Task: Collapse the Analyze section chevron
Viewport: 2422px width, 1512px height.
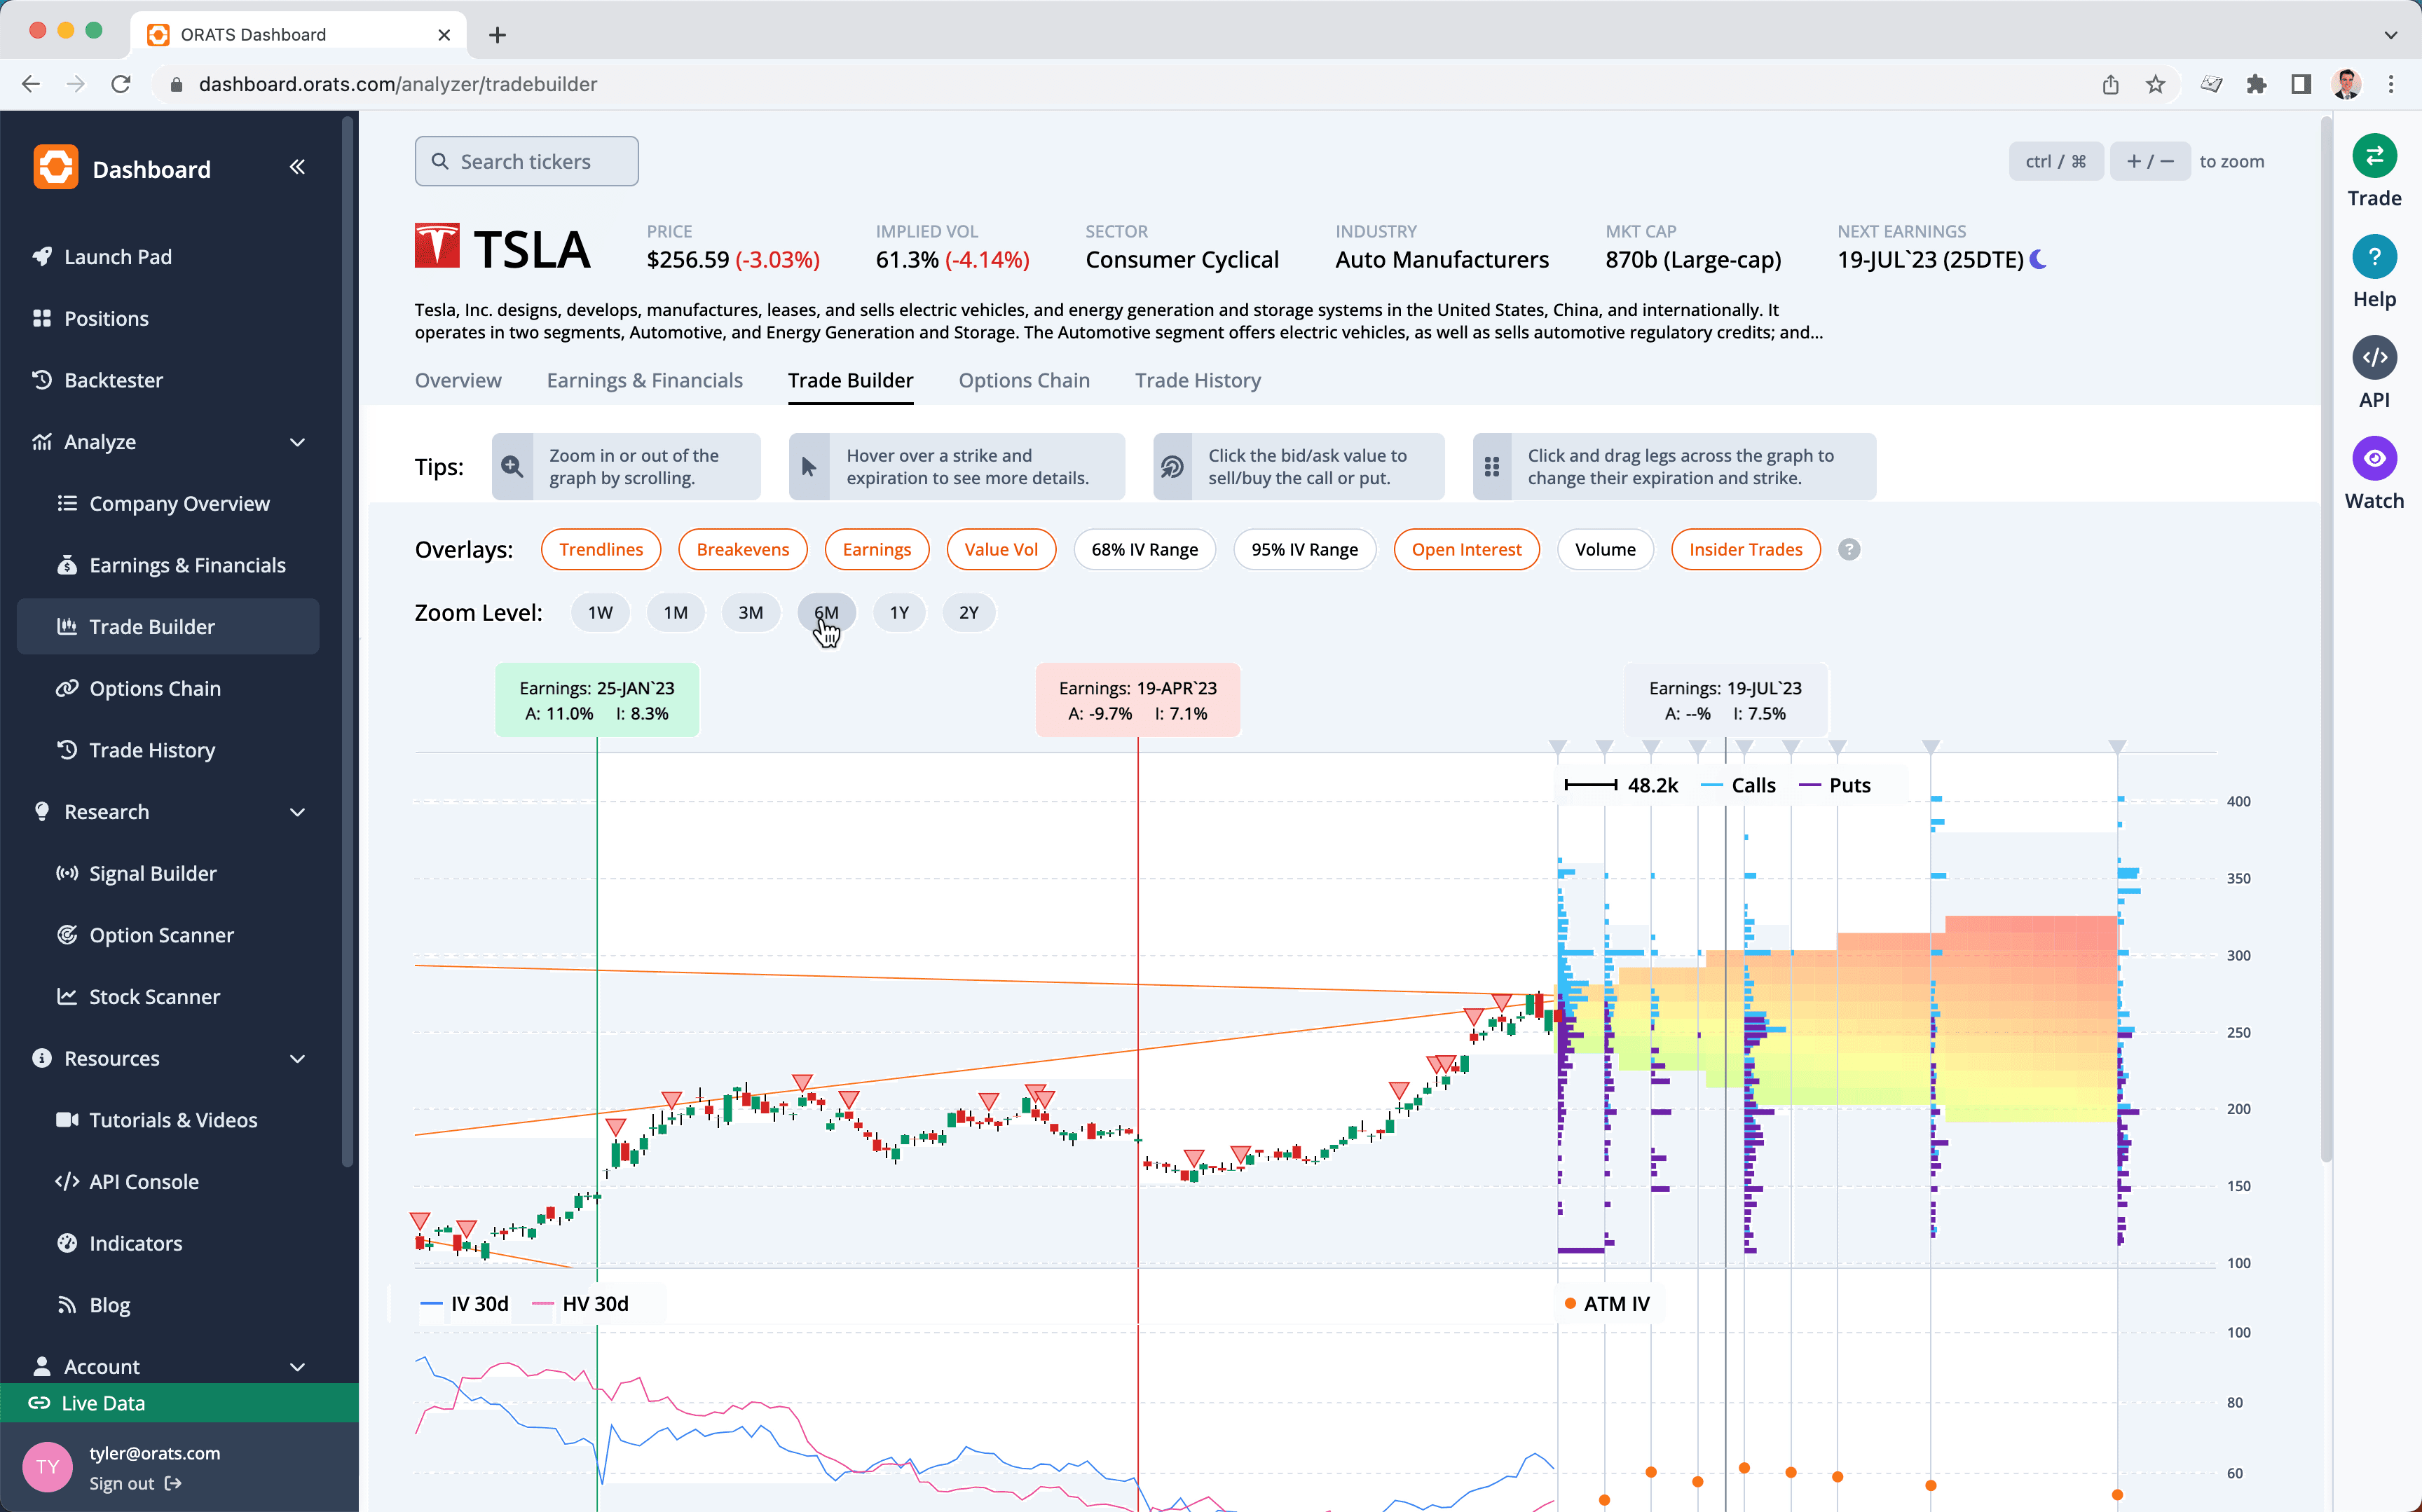Action: [x=297, y=442]
